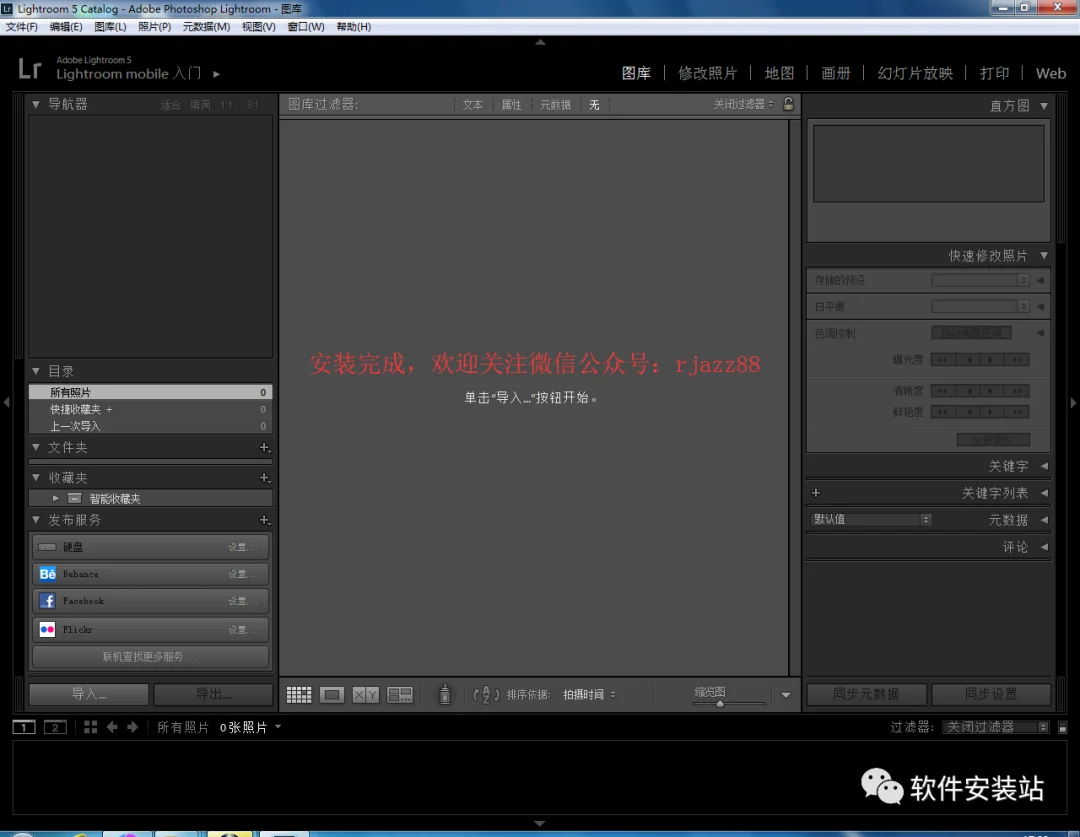Viewport: 1080px width, 837px height.
Task: Toggle the 文本 text filter
Action: tap(472, 105)
